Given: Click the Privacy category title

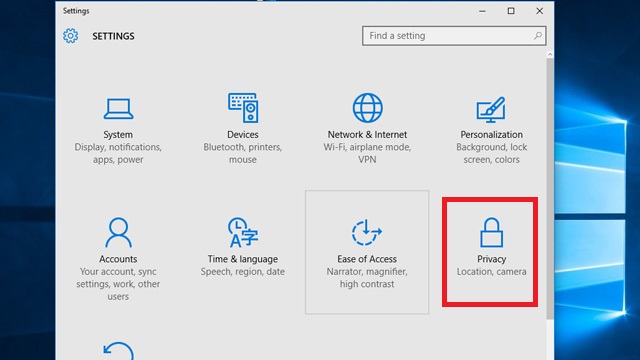Looking at the screenshot, I should pyautogui.click(x=491, y=259).
